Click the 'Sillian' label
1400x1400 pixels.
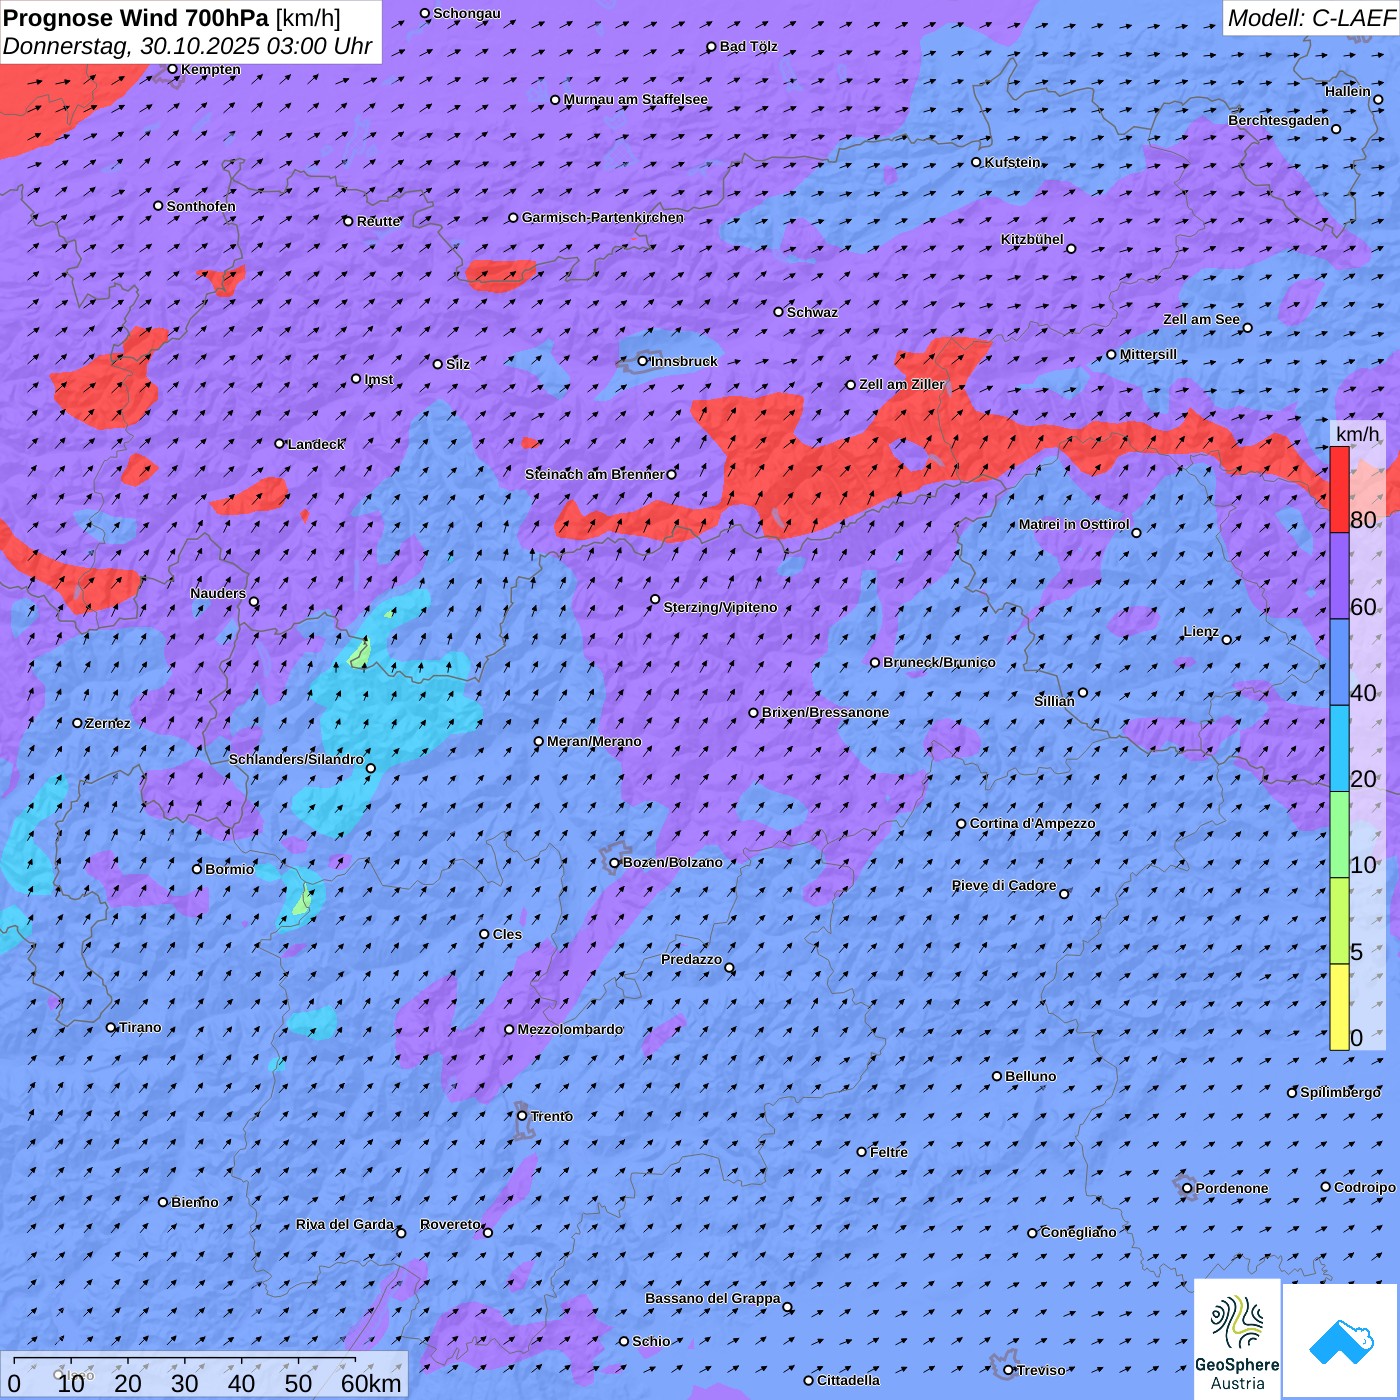[x=1054, y=701]
